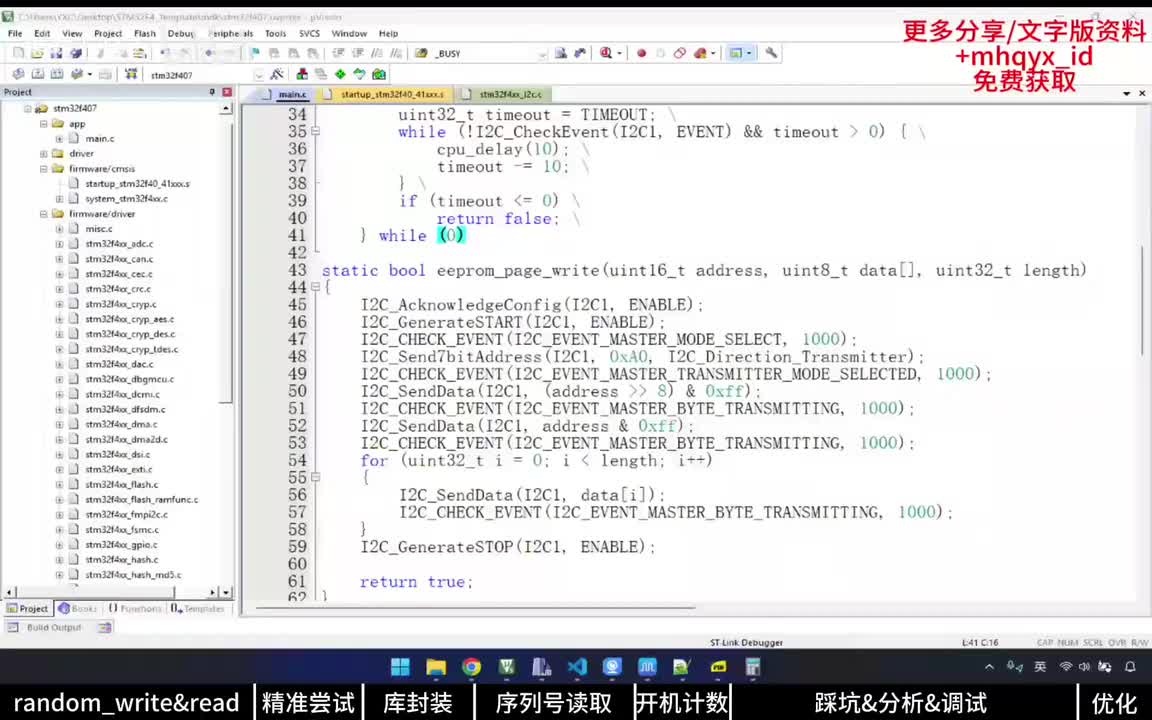Viewport: 1152px width, 720px height.
Task: Build target using the Build icon
Action: point(37,74)
